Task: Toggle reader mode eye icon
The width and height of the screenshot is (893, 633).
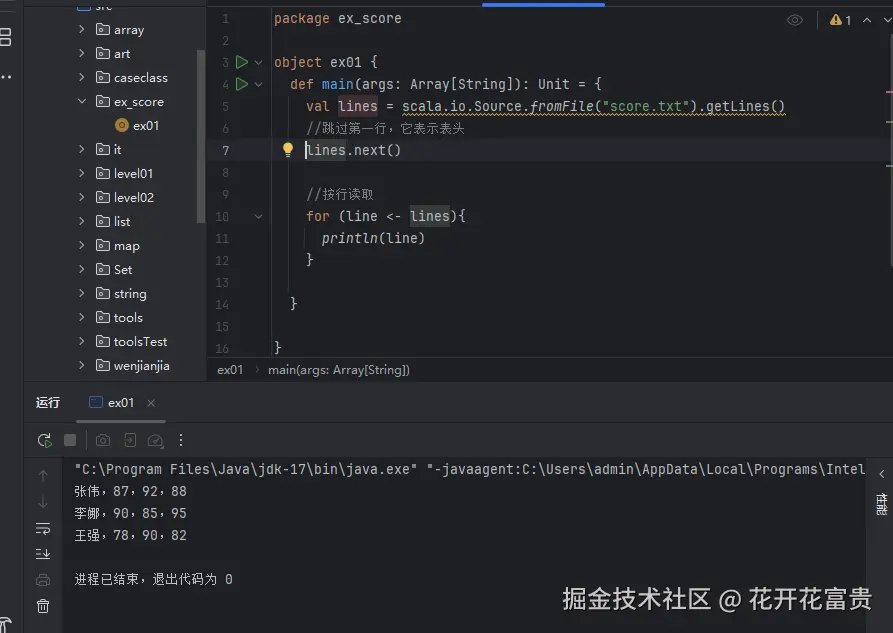Action: point(794,21)
